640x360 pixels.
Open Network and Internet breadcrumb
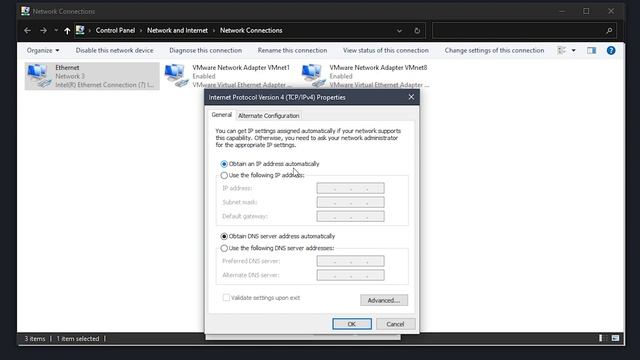pyautogui.click(x=177, y=31)
